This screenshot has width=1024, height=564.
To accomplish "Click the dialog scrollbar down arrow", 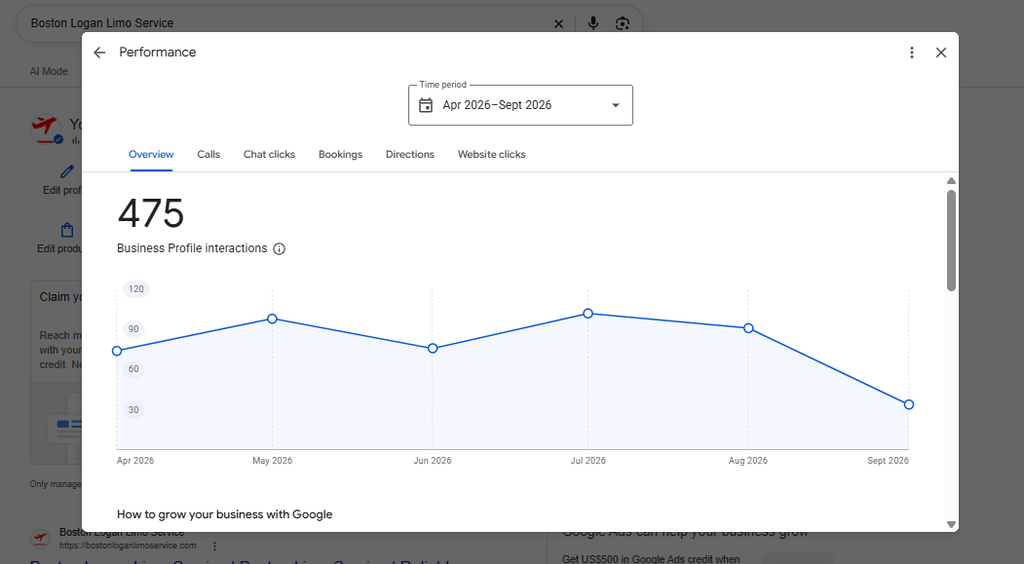I will point(952,524).
